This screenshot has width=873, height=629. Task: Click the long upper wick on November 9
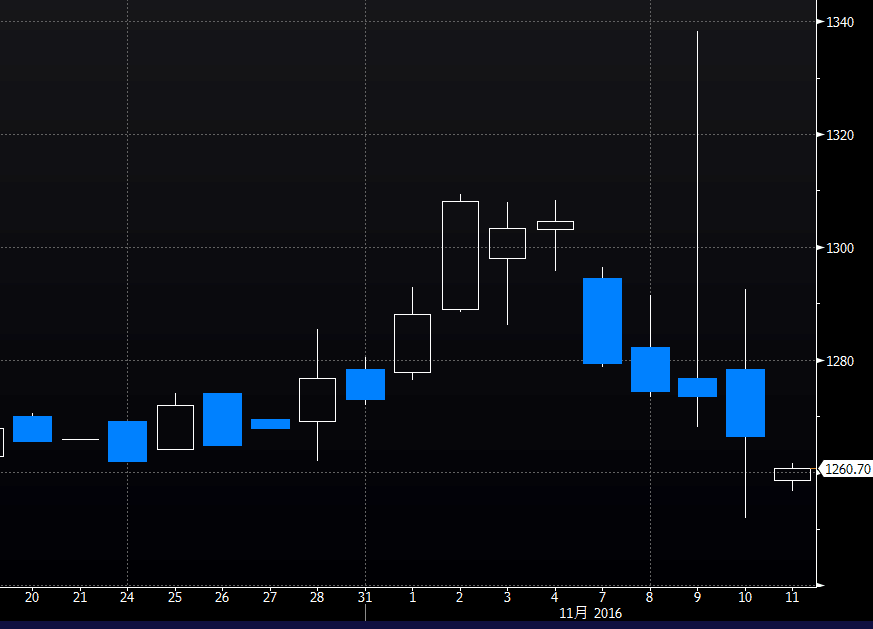click(x=697, y=200)
